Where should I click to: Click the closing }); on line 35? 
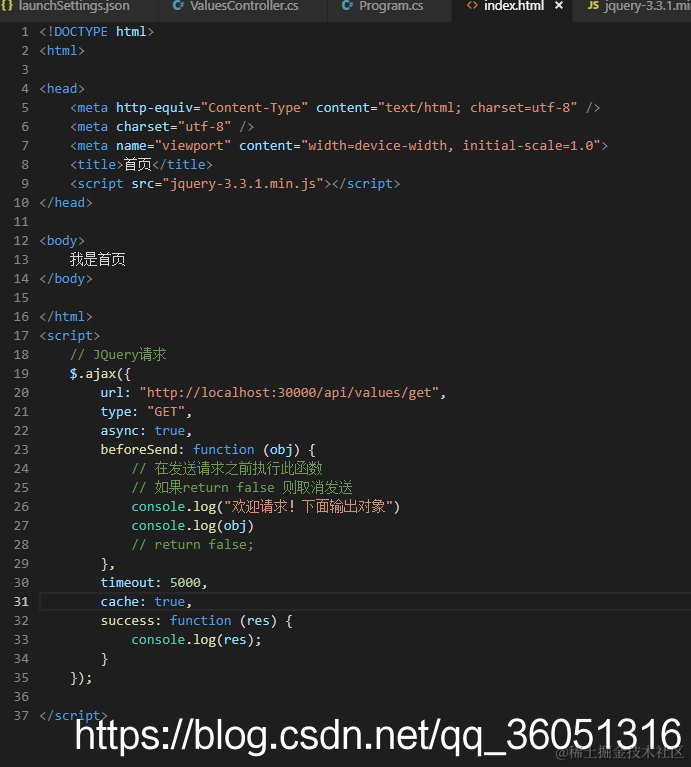(81, 678)
